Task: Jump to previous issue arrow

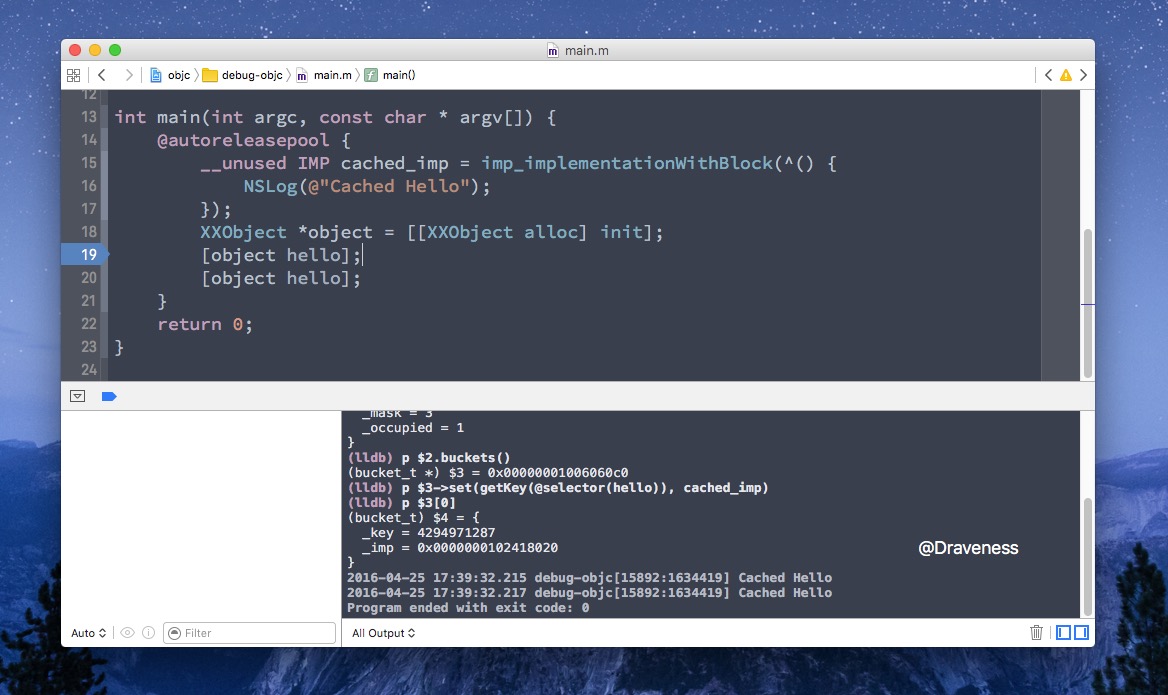Action: pos(1048,75)
